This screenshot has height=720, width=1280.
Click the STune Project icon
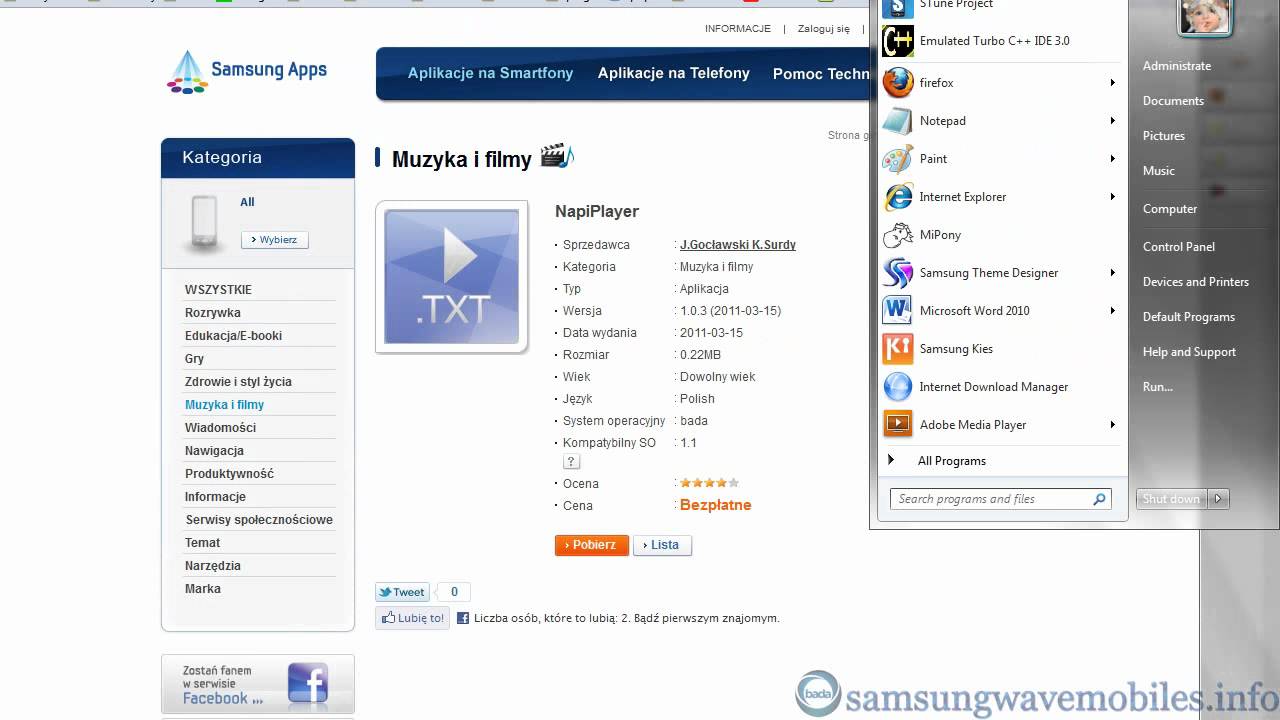(x=898, y=8)
